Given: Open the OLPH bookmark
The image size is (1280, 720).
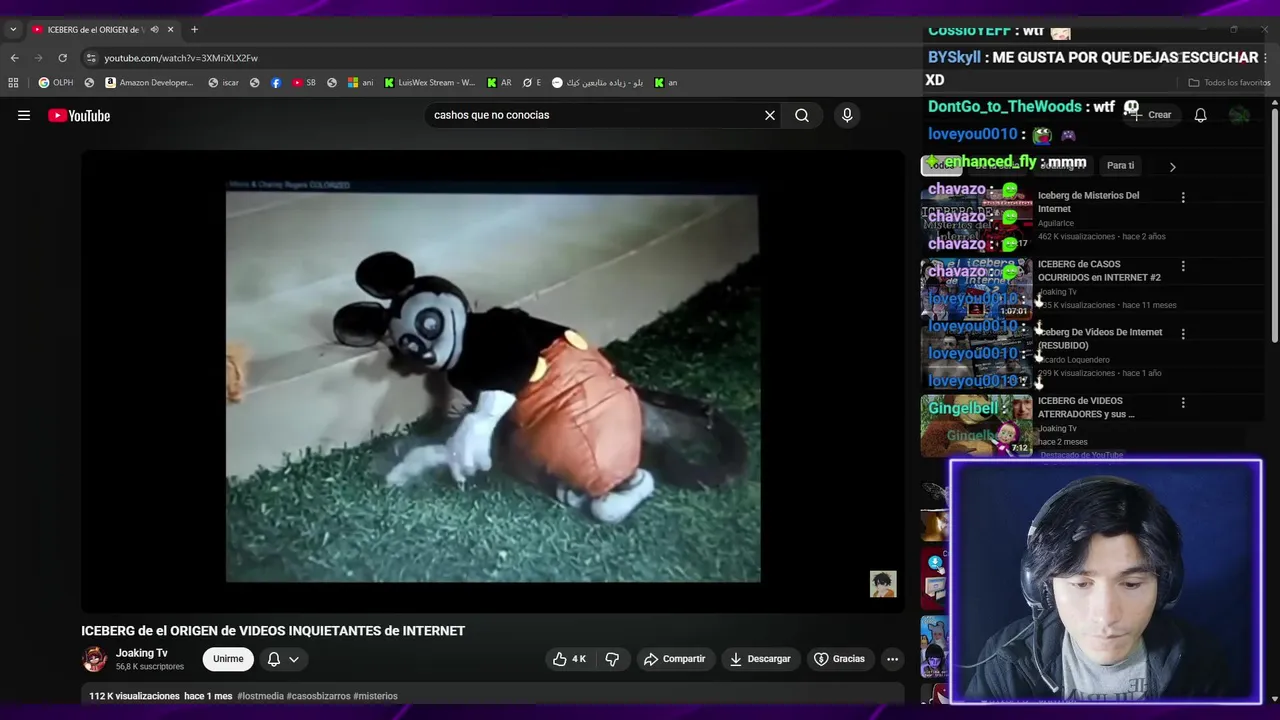Looking at the screenshot, I should (x=56, y=83).
